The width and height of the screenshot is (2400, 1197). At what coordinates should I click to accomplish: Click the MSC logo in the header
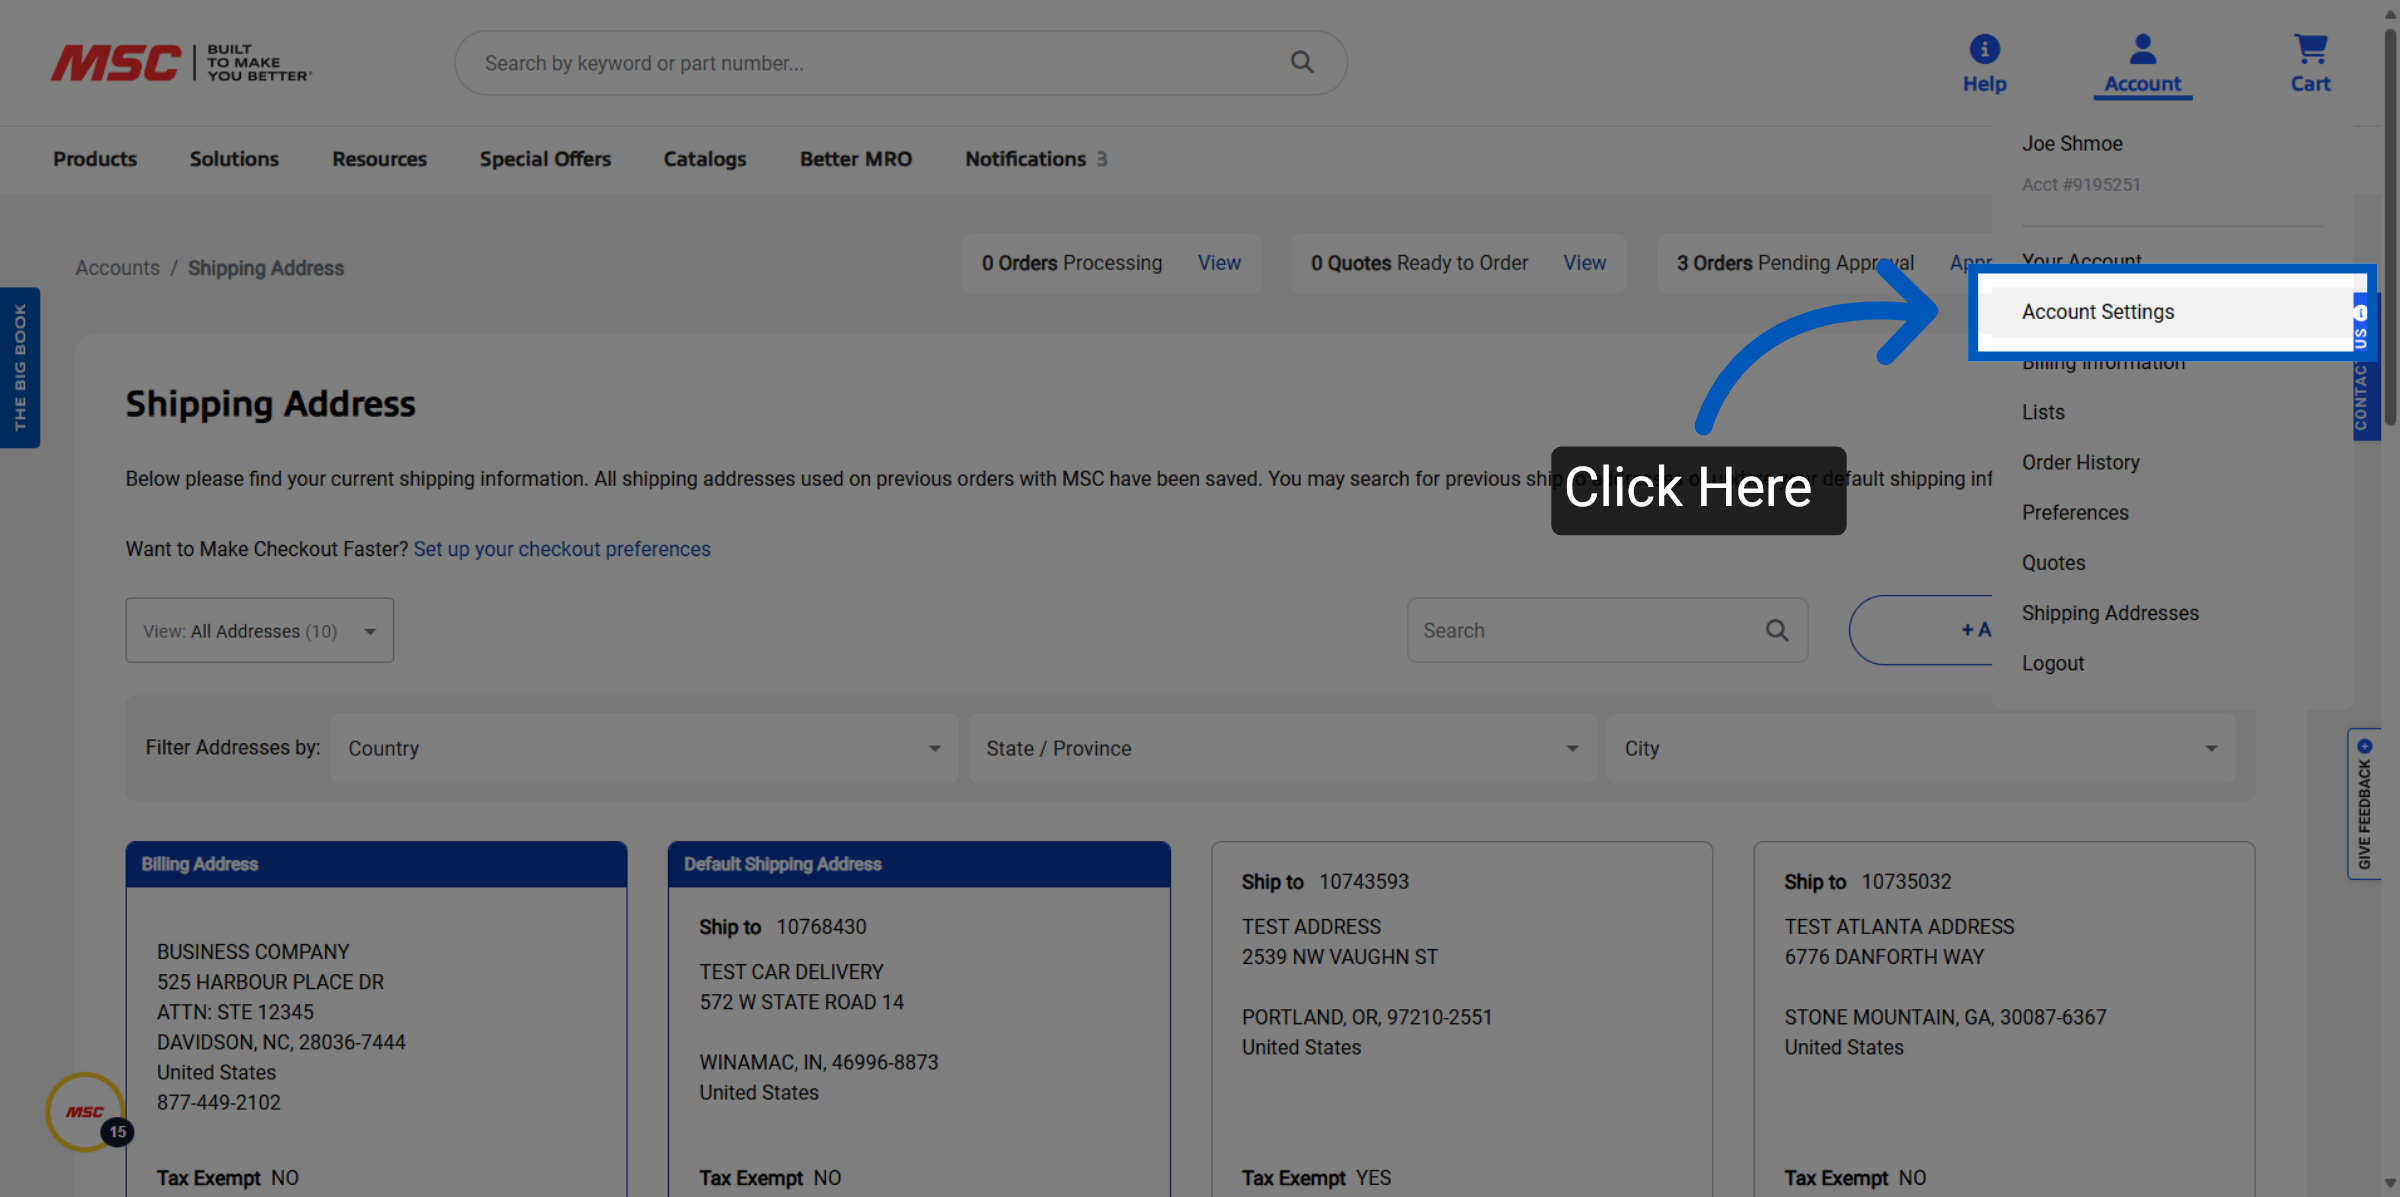point(181,62)
